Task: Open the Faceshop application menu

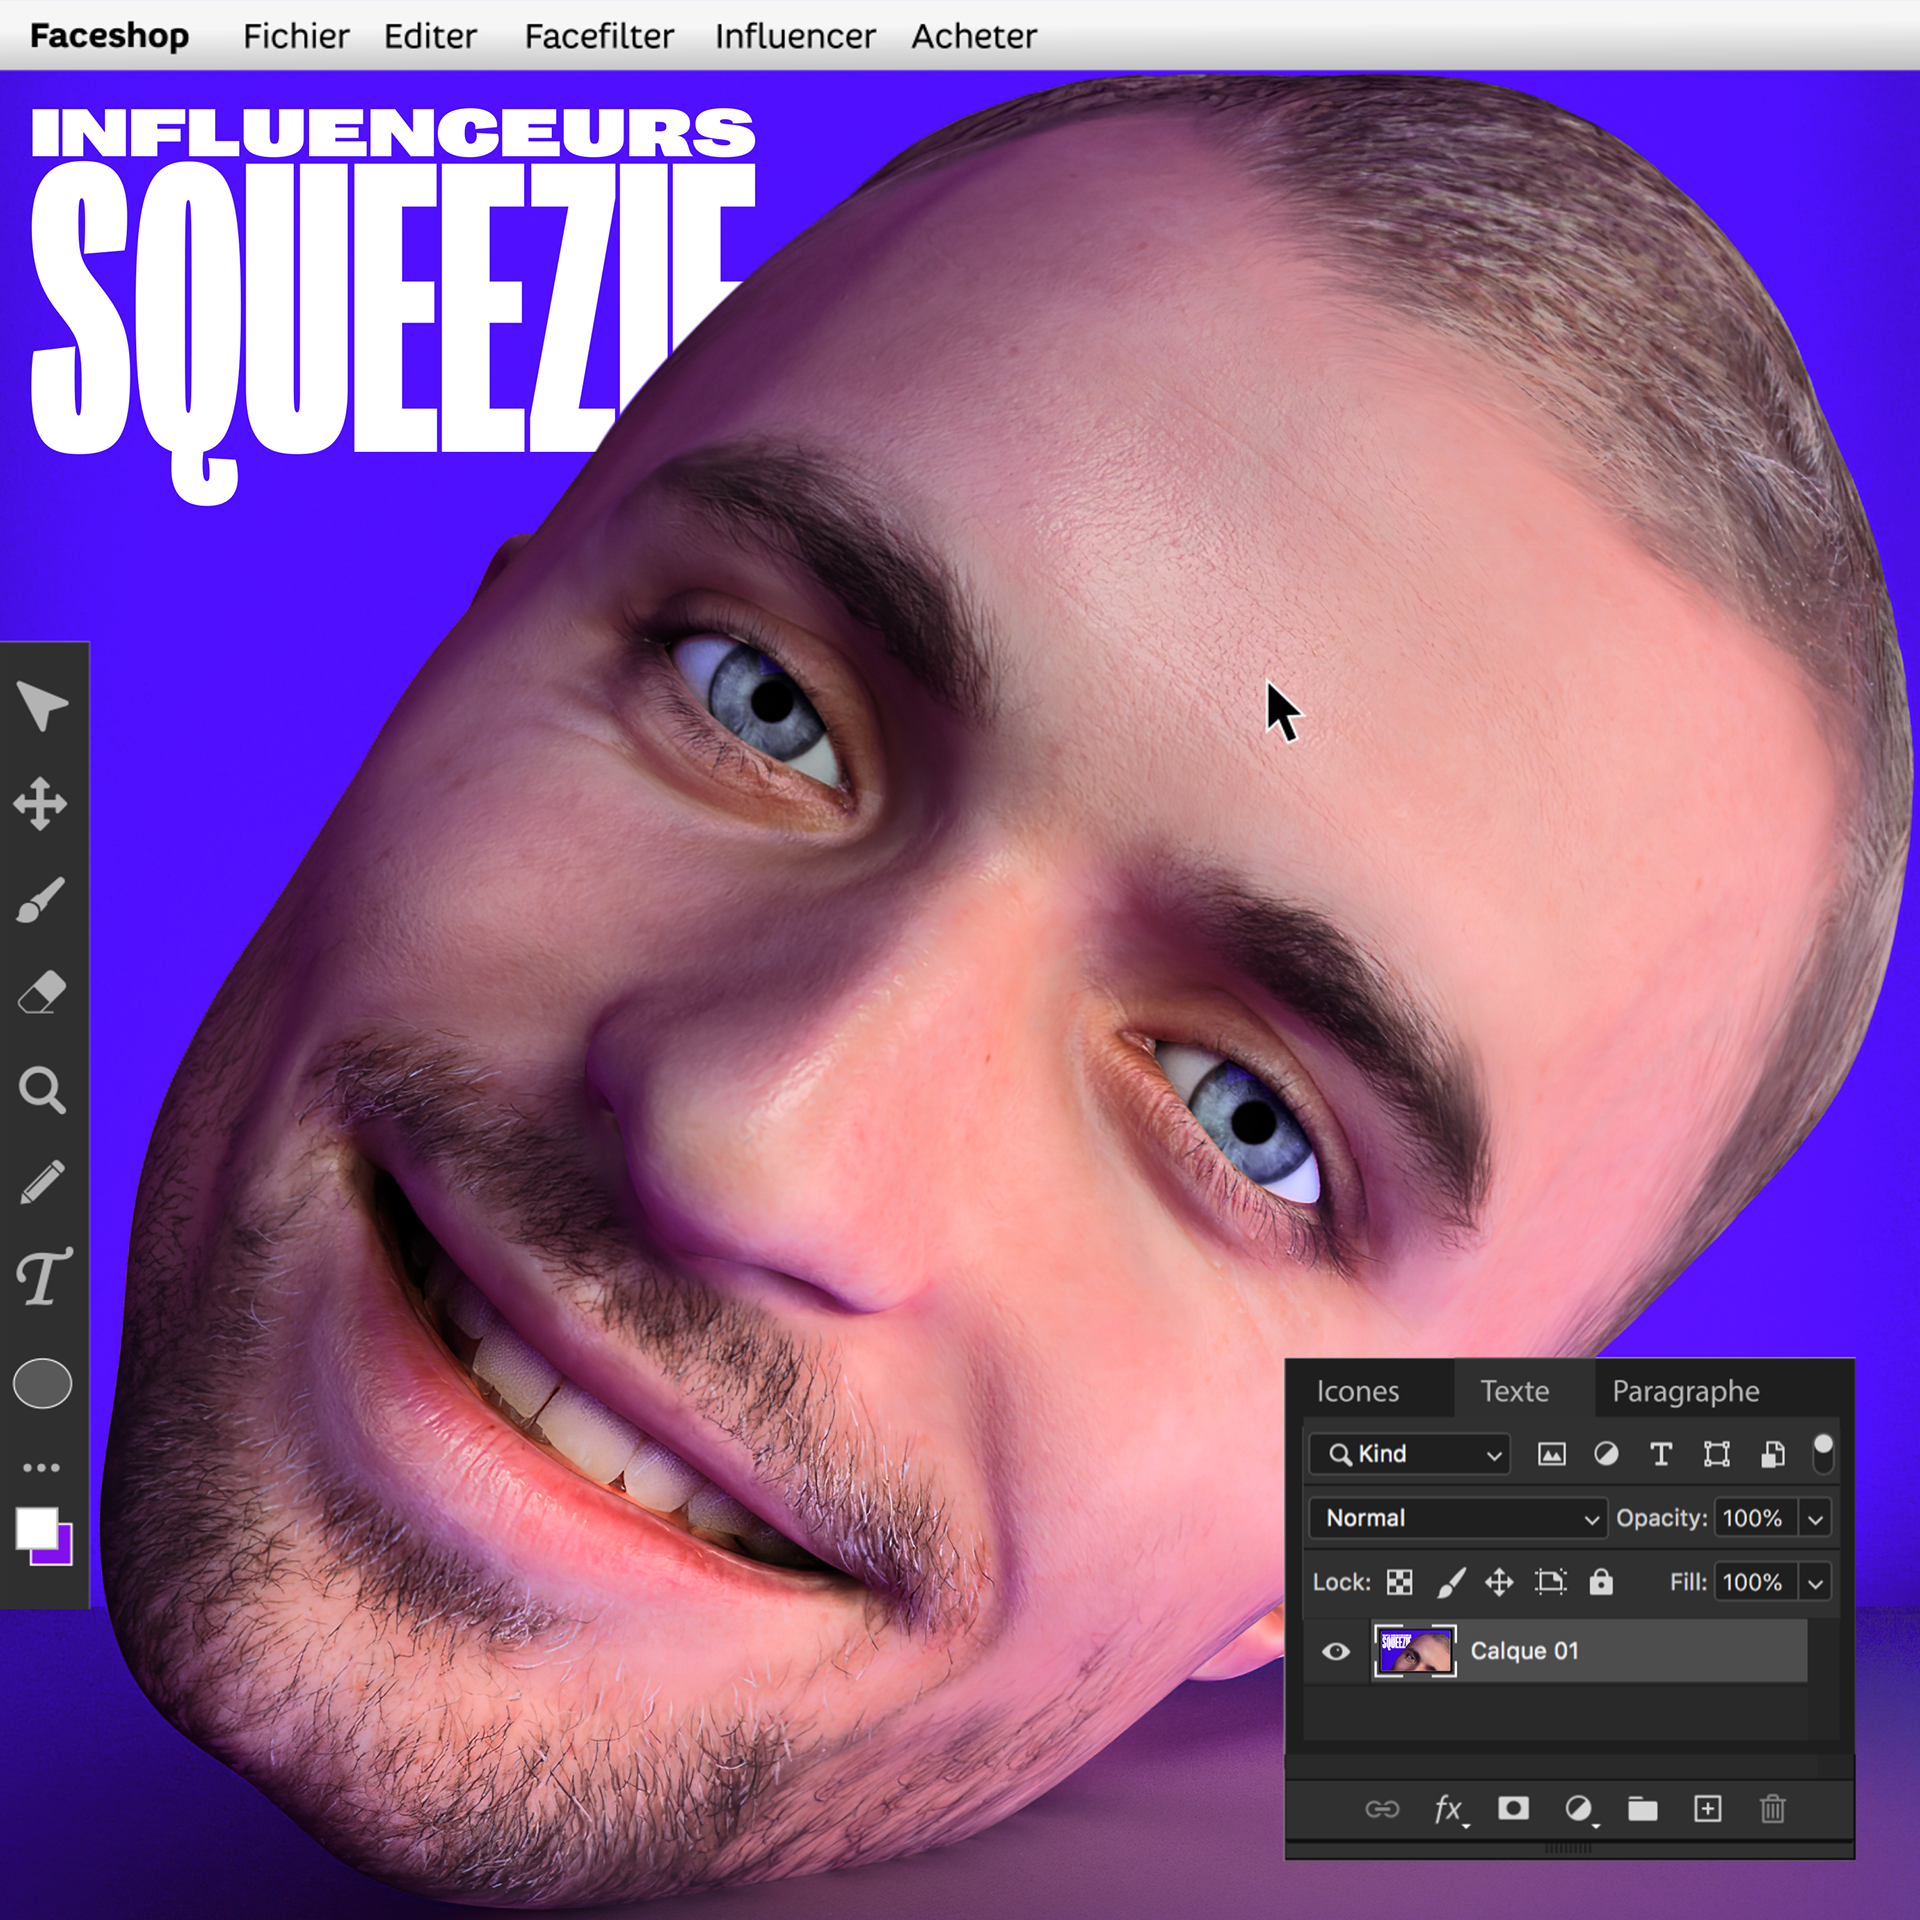Action: [109, 36]
